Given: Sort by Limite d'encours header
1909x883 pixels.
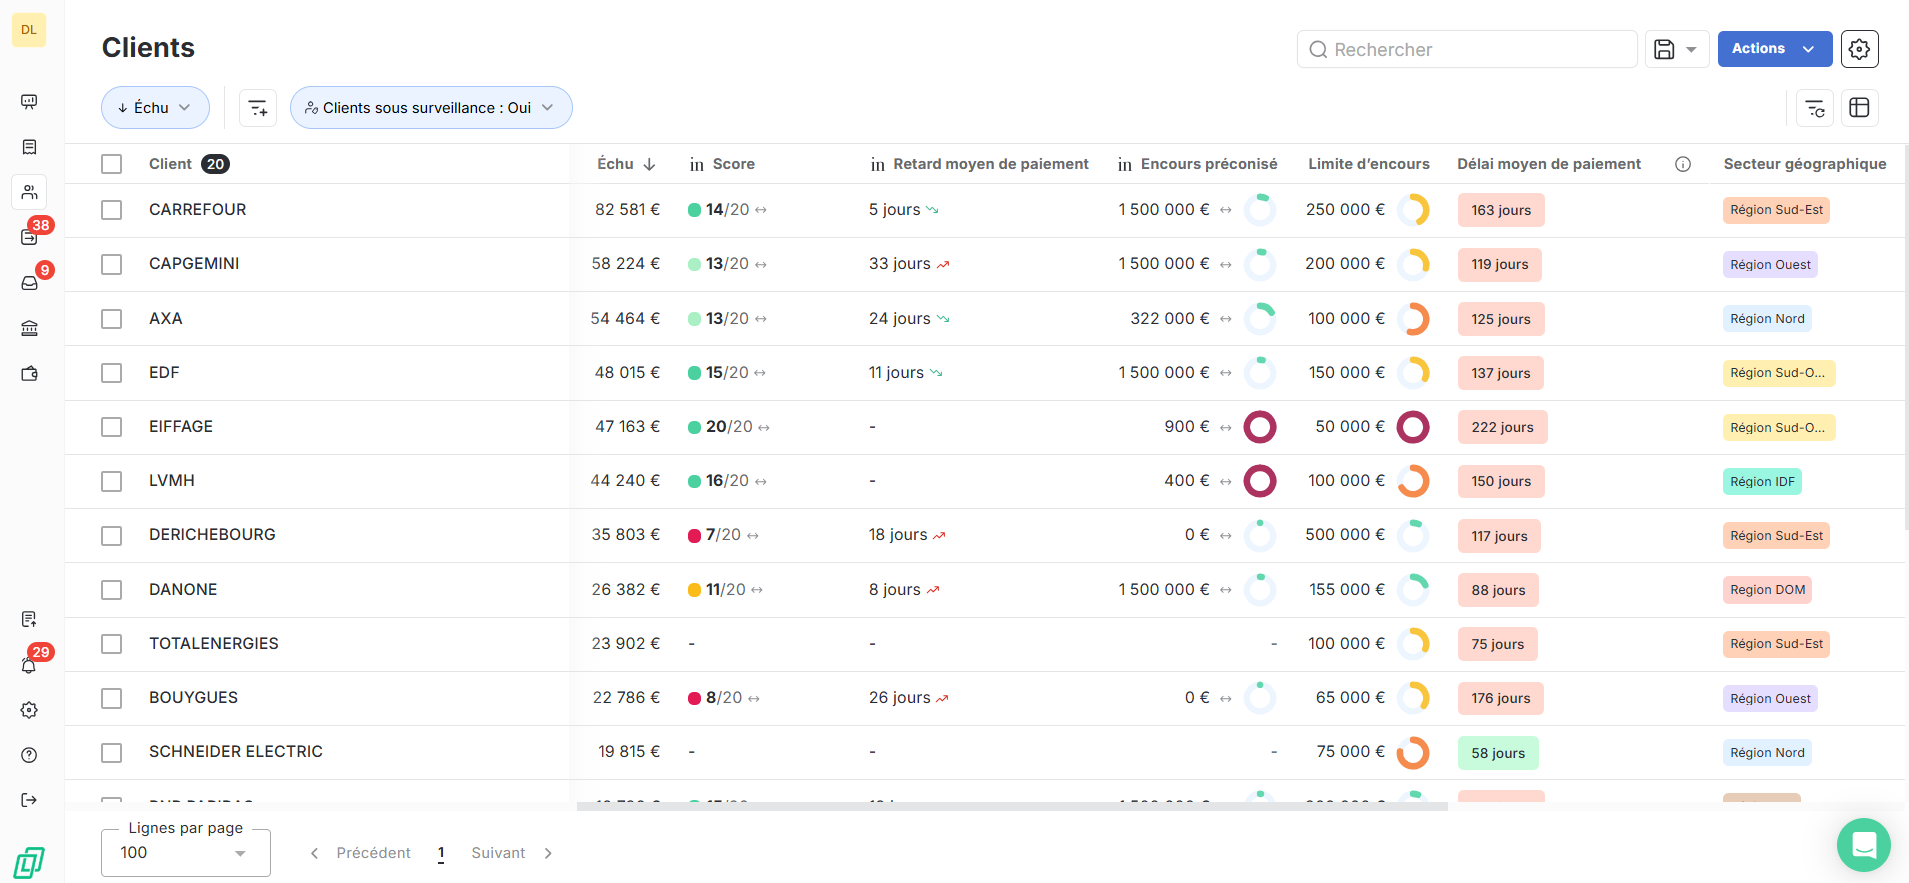Looking at the screenshot, I should coord(1369,164).
